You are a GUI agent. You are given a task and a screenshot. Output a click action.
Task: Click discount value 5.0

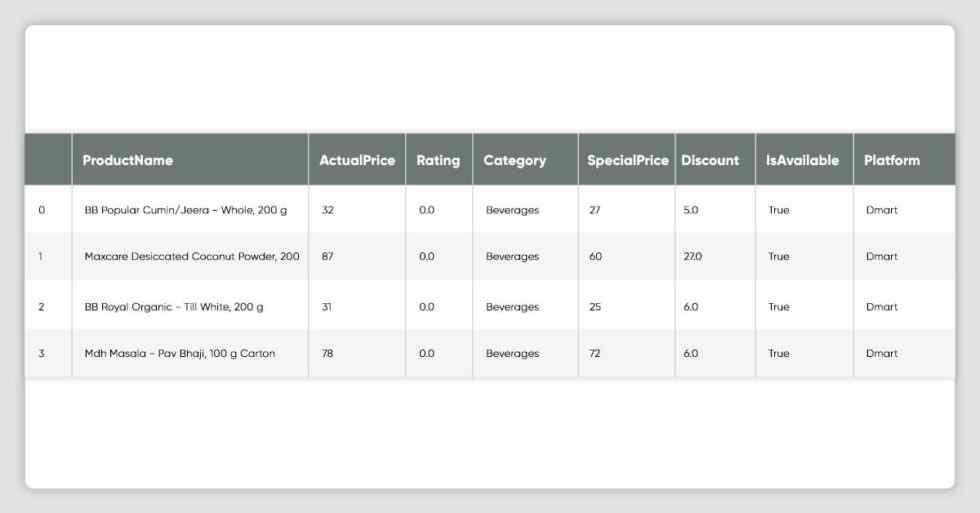click(x=691, y=210)
